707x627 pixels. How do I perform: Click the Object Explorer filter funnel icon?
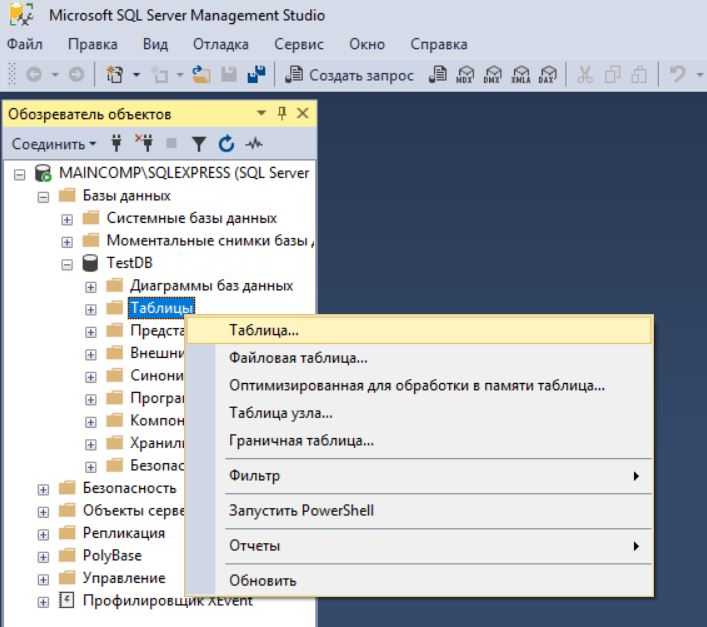(x=198, y=144)
